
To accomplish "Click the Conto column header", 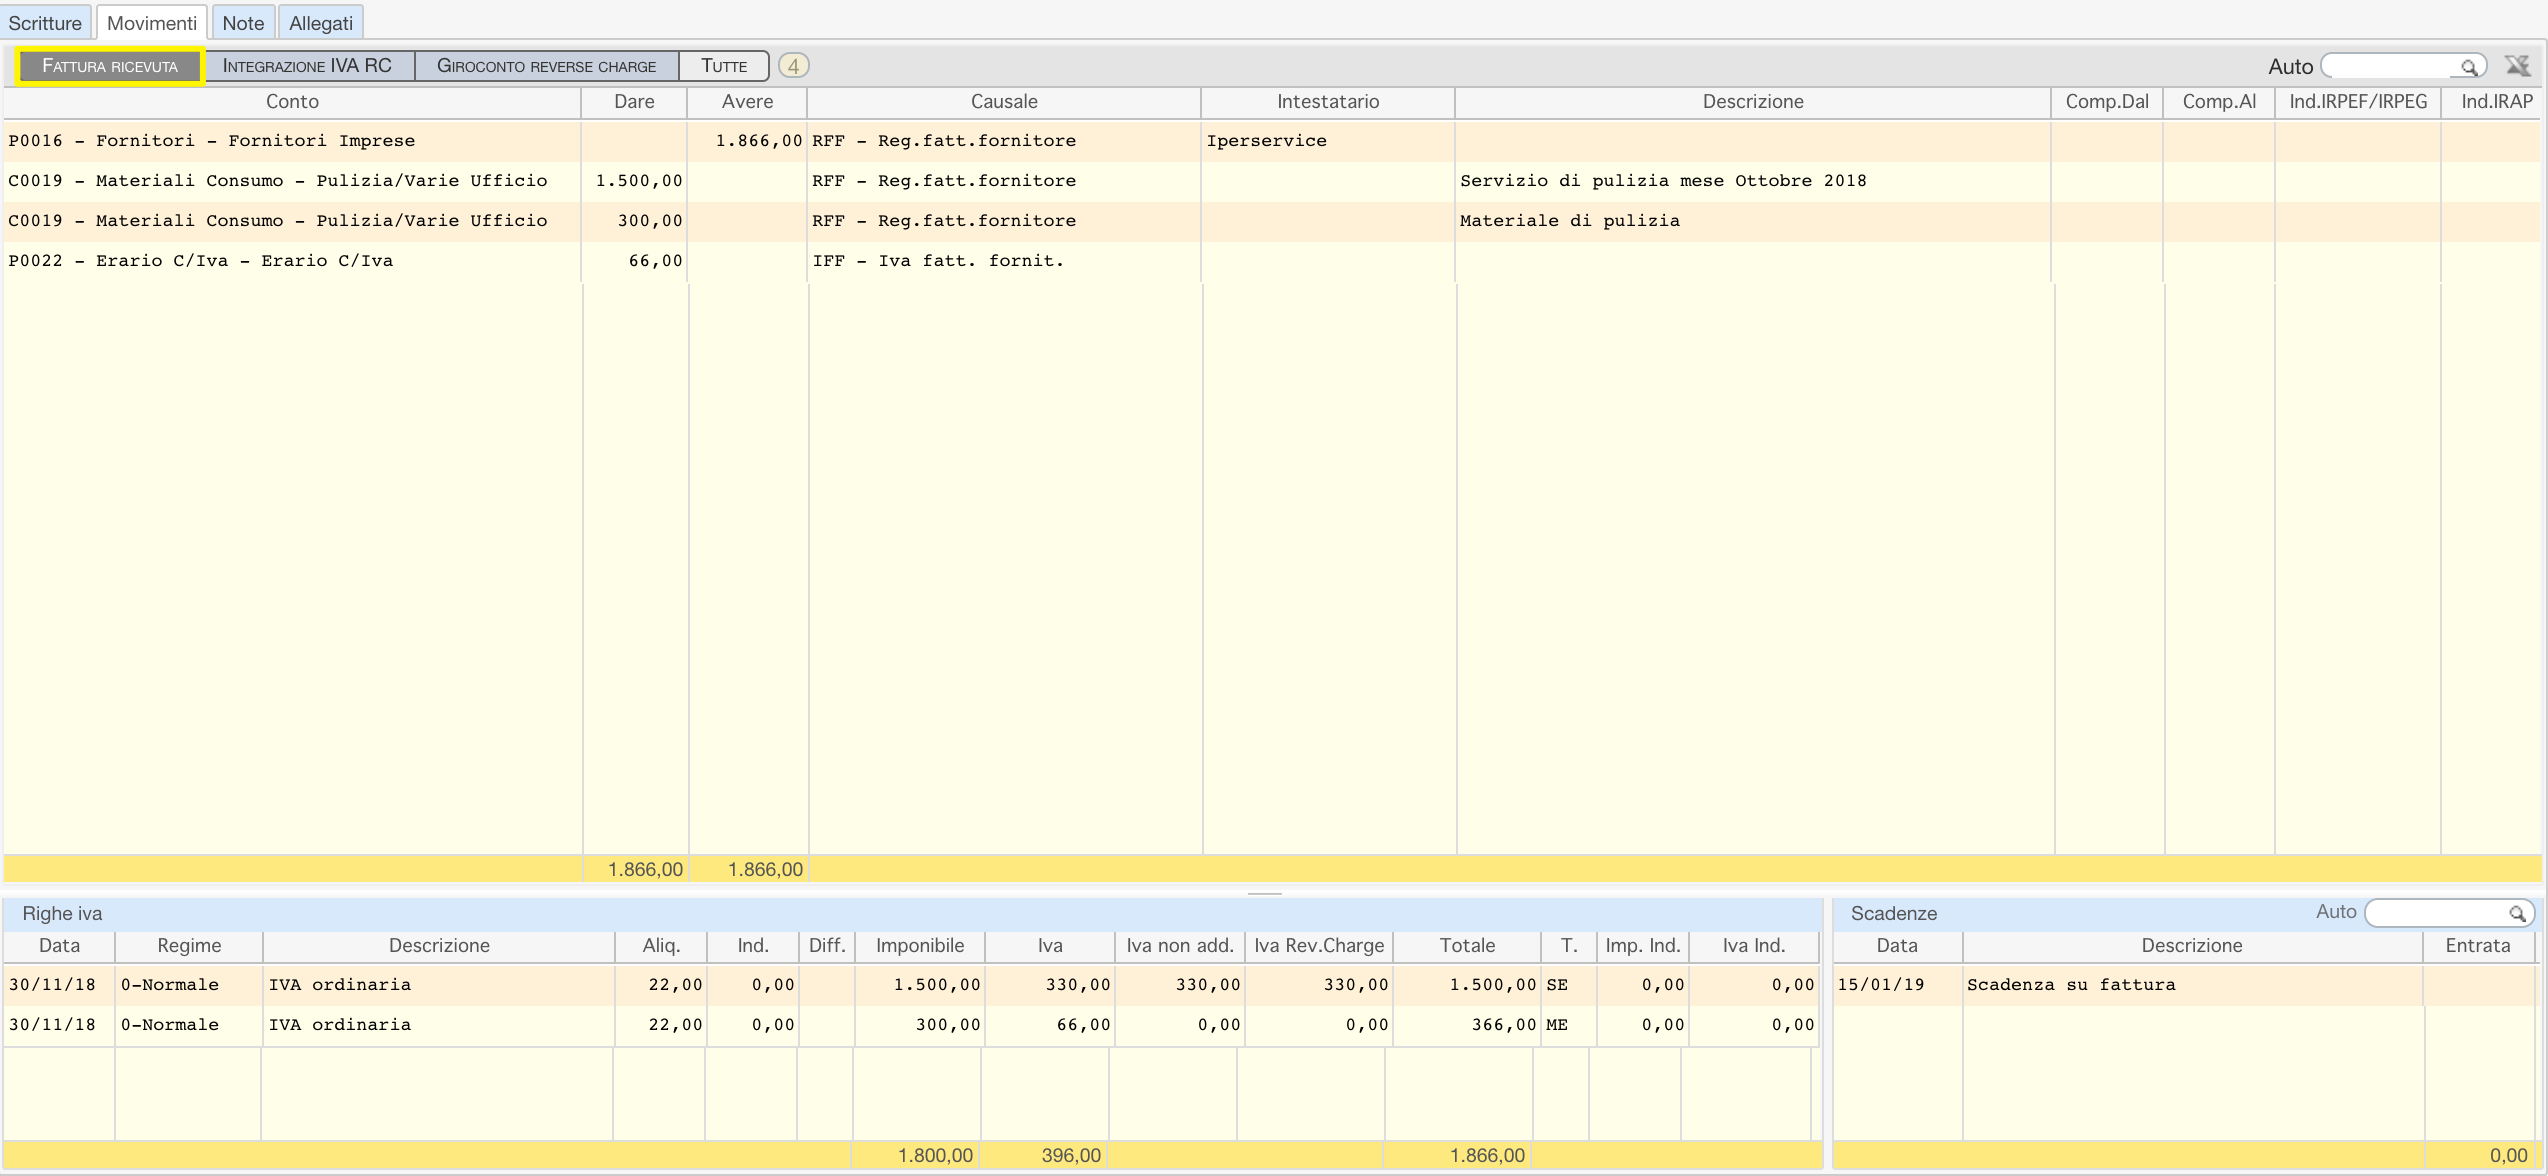I will (x=292, y=102).
